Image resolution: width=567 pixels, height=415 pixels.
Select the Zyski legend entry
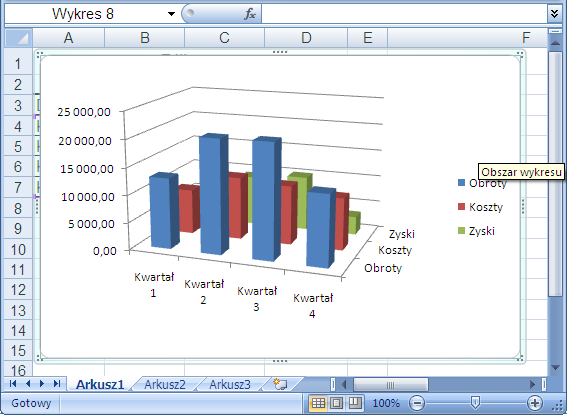[476, 231]
